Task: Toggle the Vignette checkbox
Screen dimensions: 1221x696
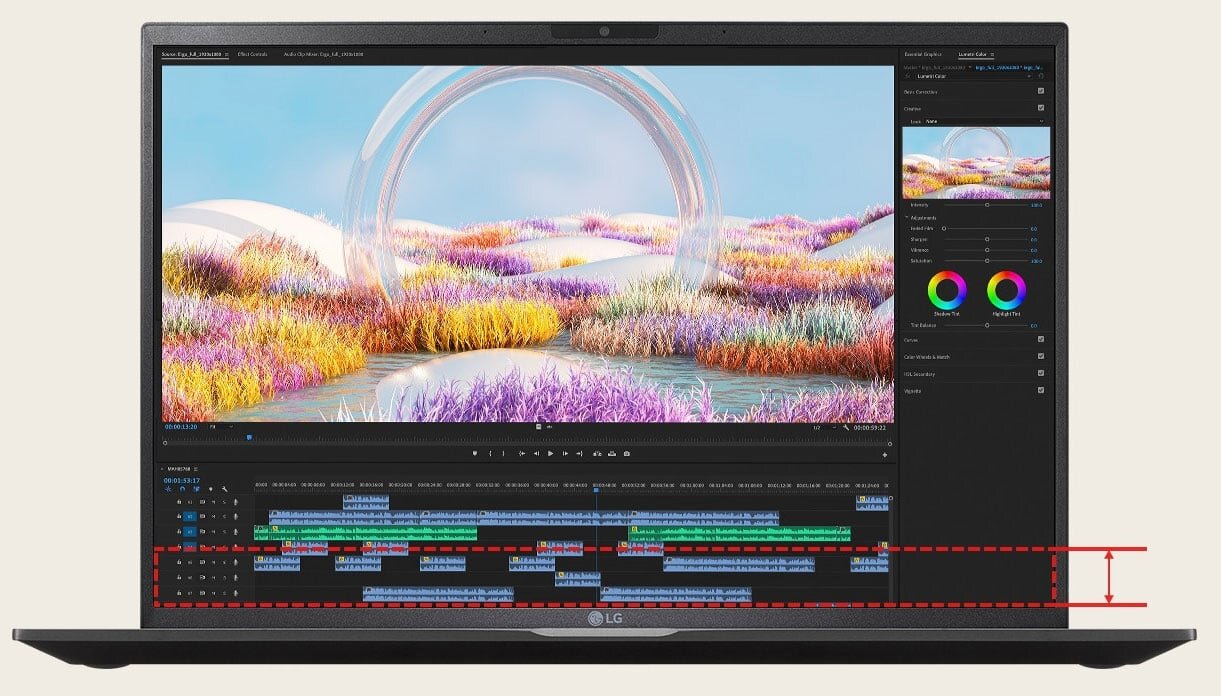Action: click(1041, 390)
